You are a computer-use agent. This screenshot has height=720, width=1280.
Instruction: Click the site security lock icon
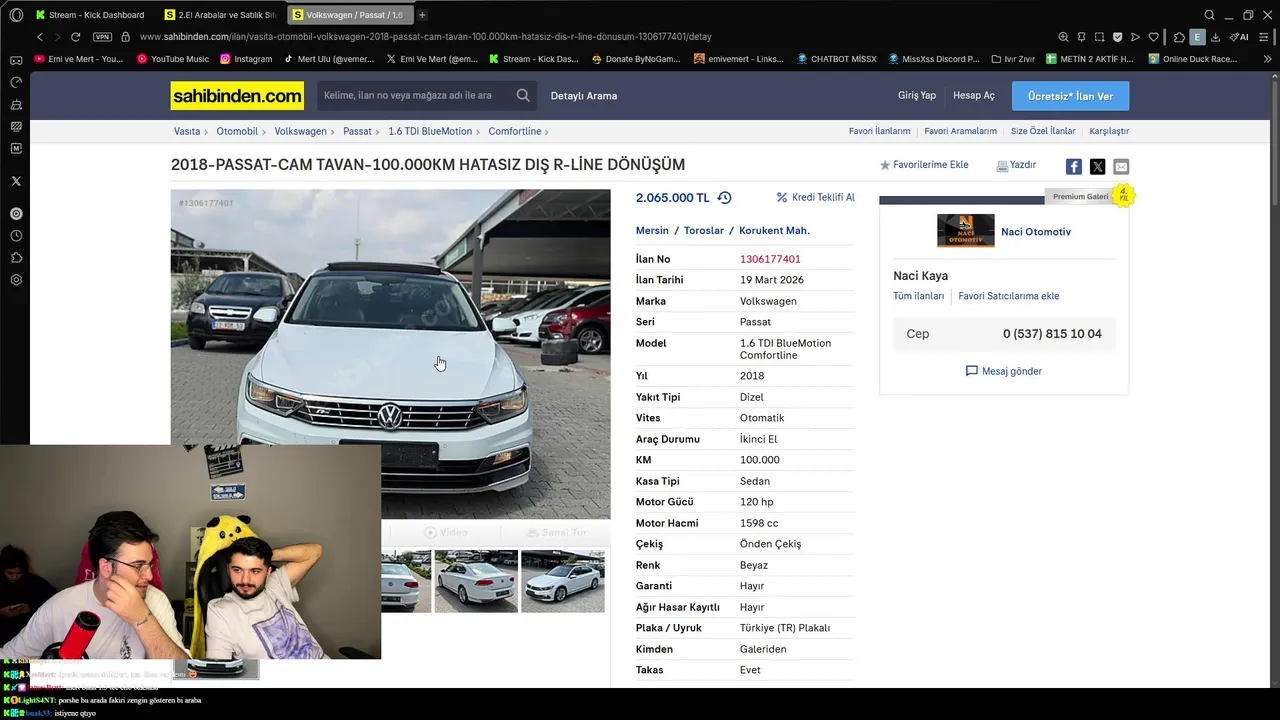(x=125, y=37)
